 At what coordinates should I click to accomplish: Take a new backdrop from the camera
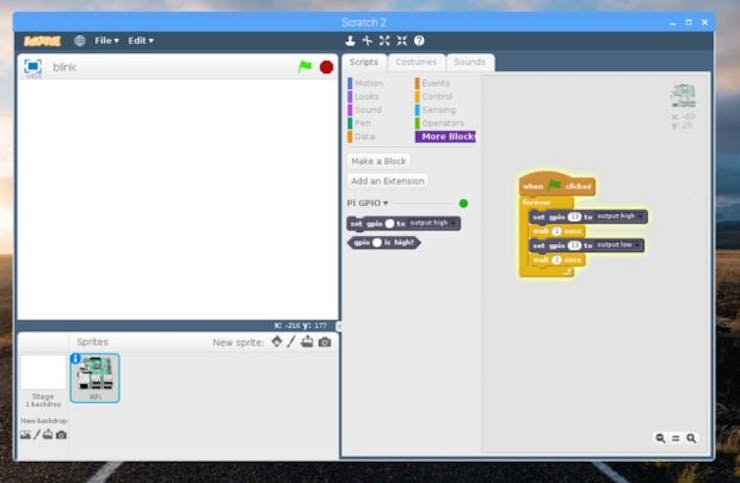[61, 435]
